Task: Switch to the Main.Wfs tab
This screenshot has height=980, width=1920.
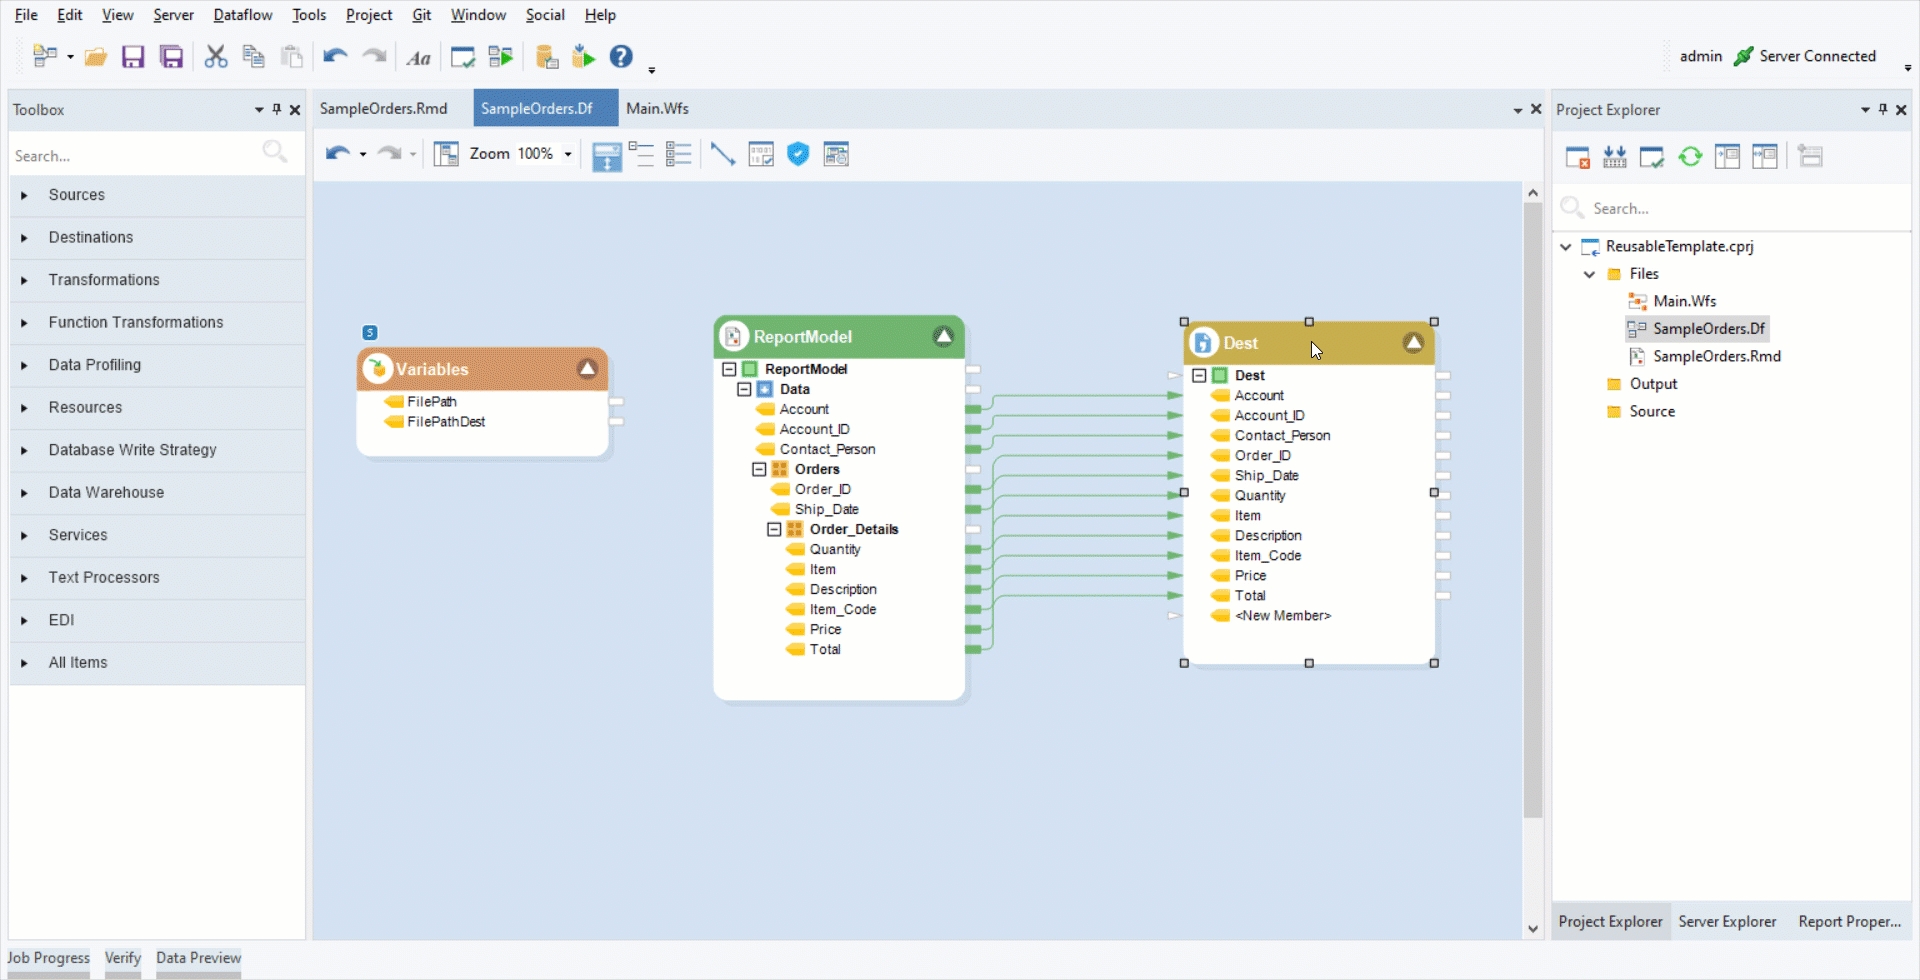Action: point(657,108)
